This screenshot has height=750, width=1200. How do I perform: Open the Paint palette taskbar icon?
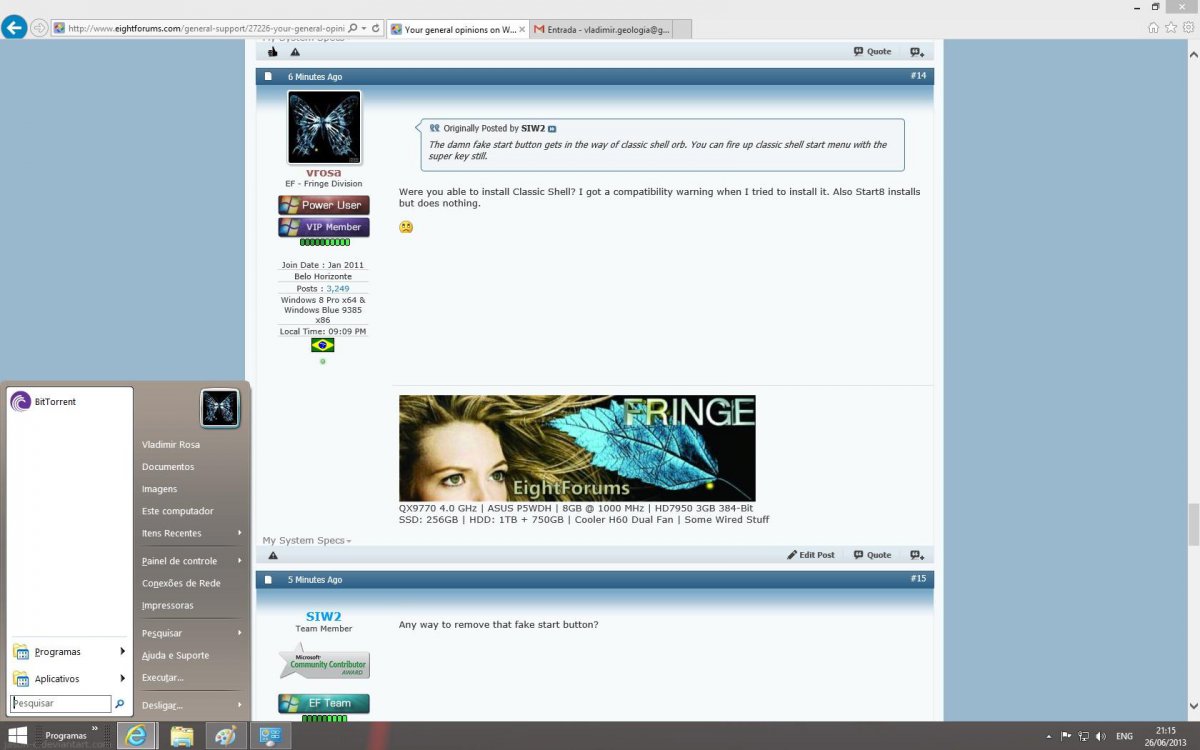point(225,736)
